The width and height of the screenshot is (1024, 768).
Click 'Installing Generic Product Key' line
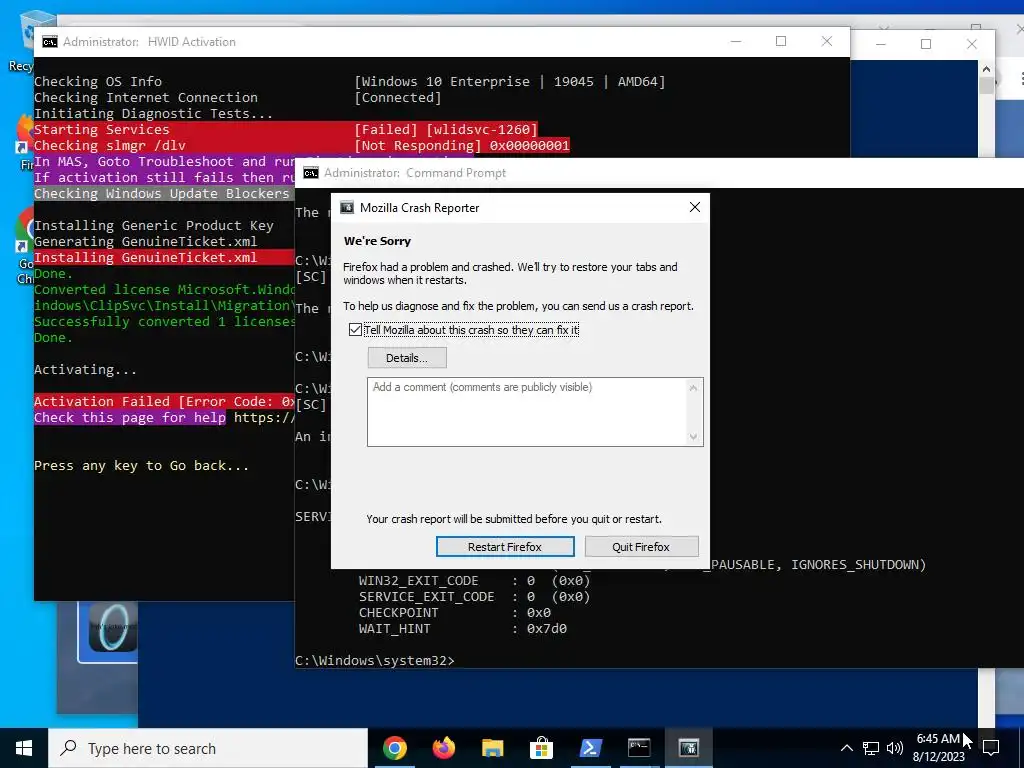pyautogui.click(x=153, y=225)
